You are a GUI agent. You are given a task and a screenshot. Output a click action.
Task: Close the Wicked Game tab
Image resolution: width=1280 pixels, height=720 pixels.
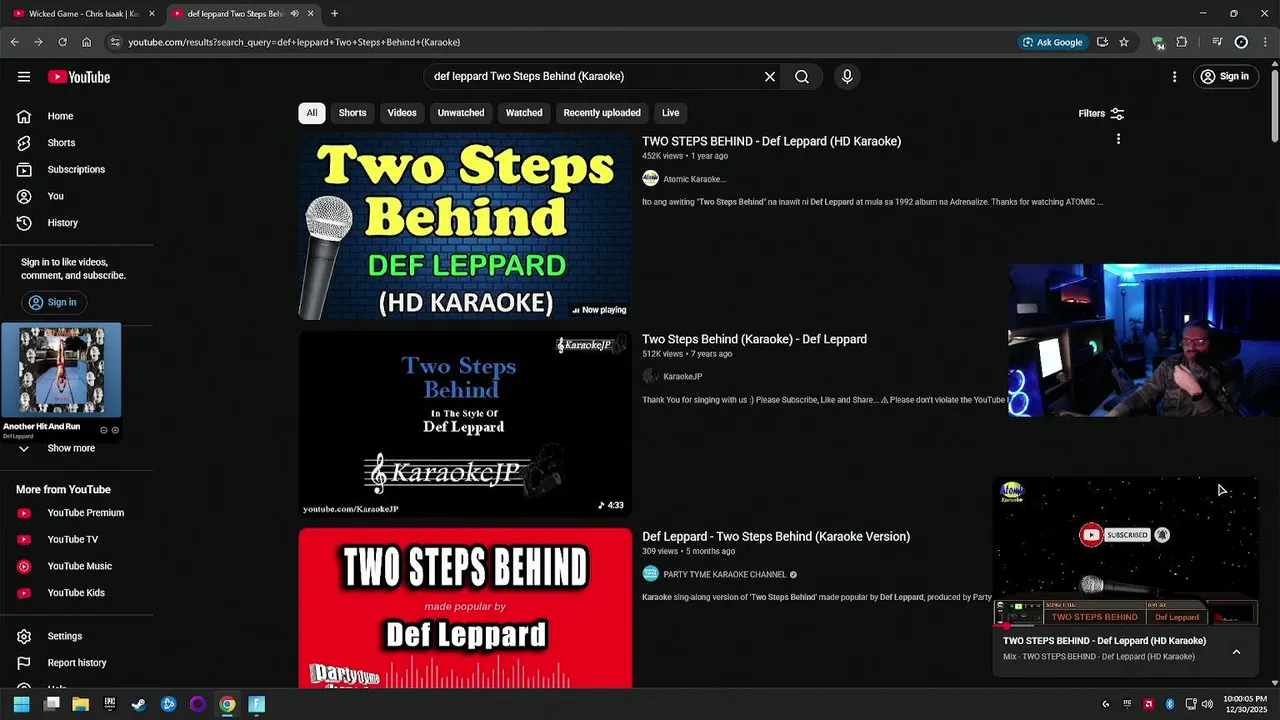point(152,14)
